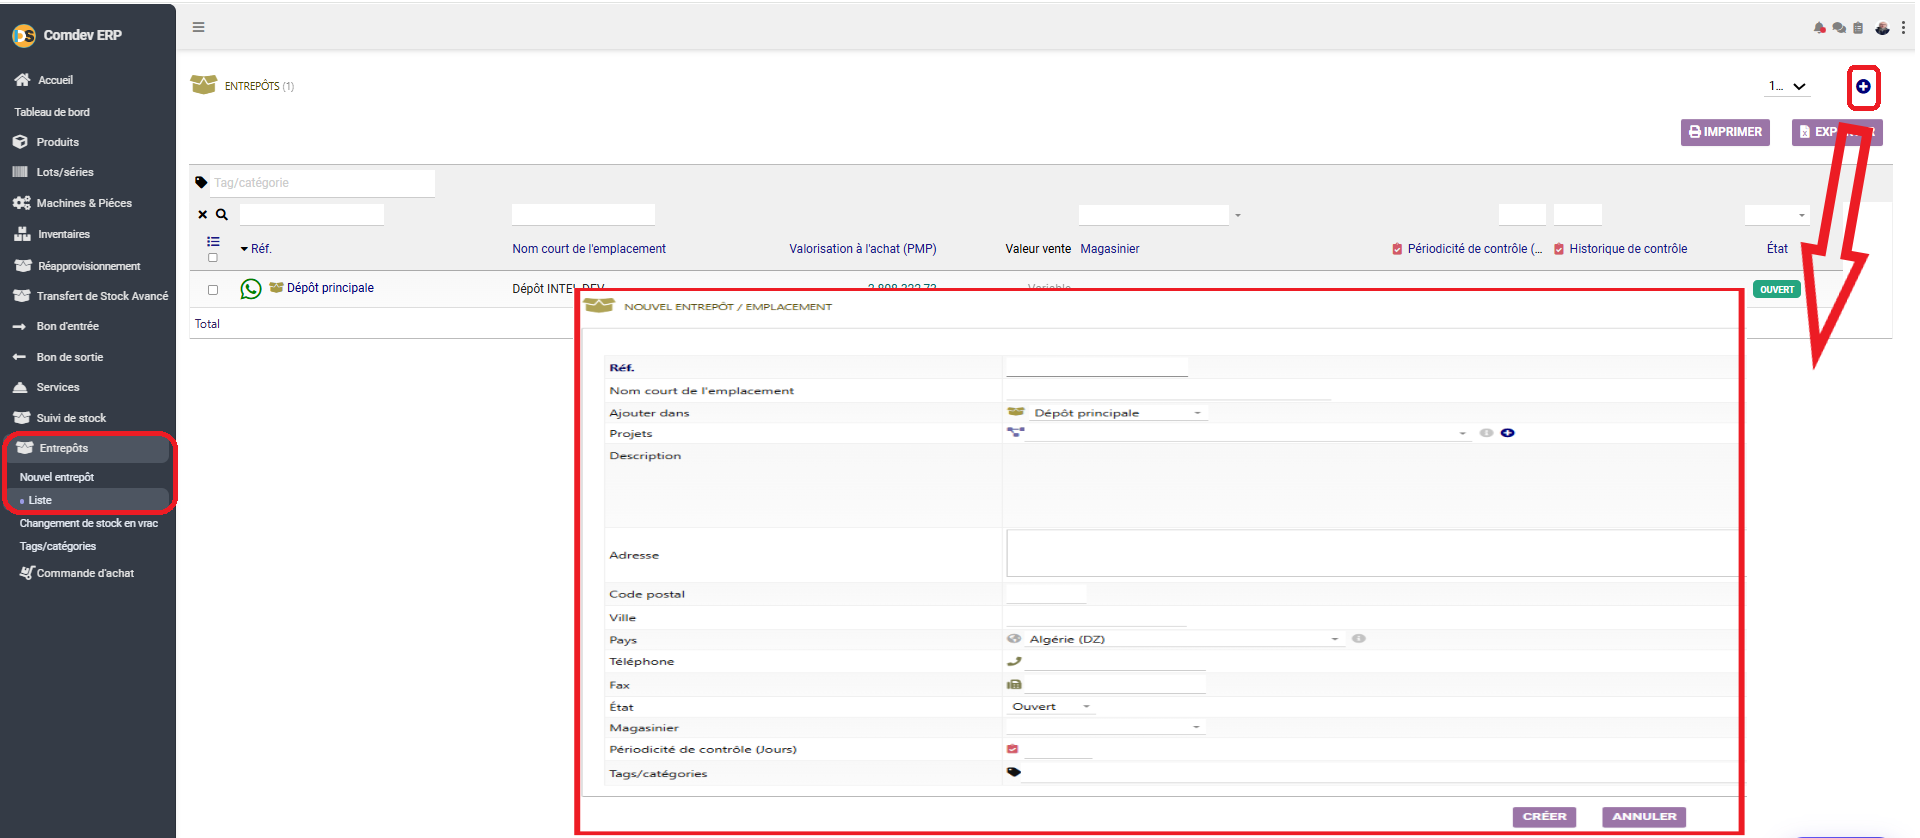Click the Commande d'achat cart icon
This screenshot has width=1920, height=838.
click(27, 573)
